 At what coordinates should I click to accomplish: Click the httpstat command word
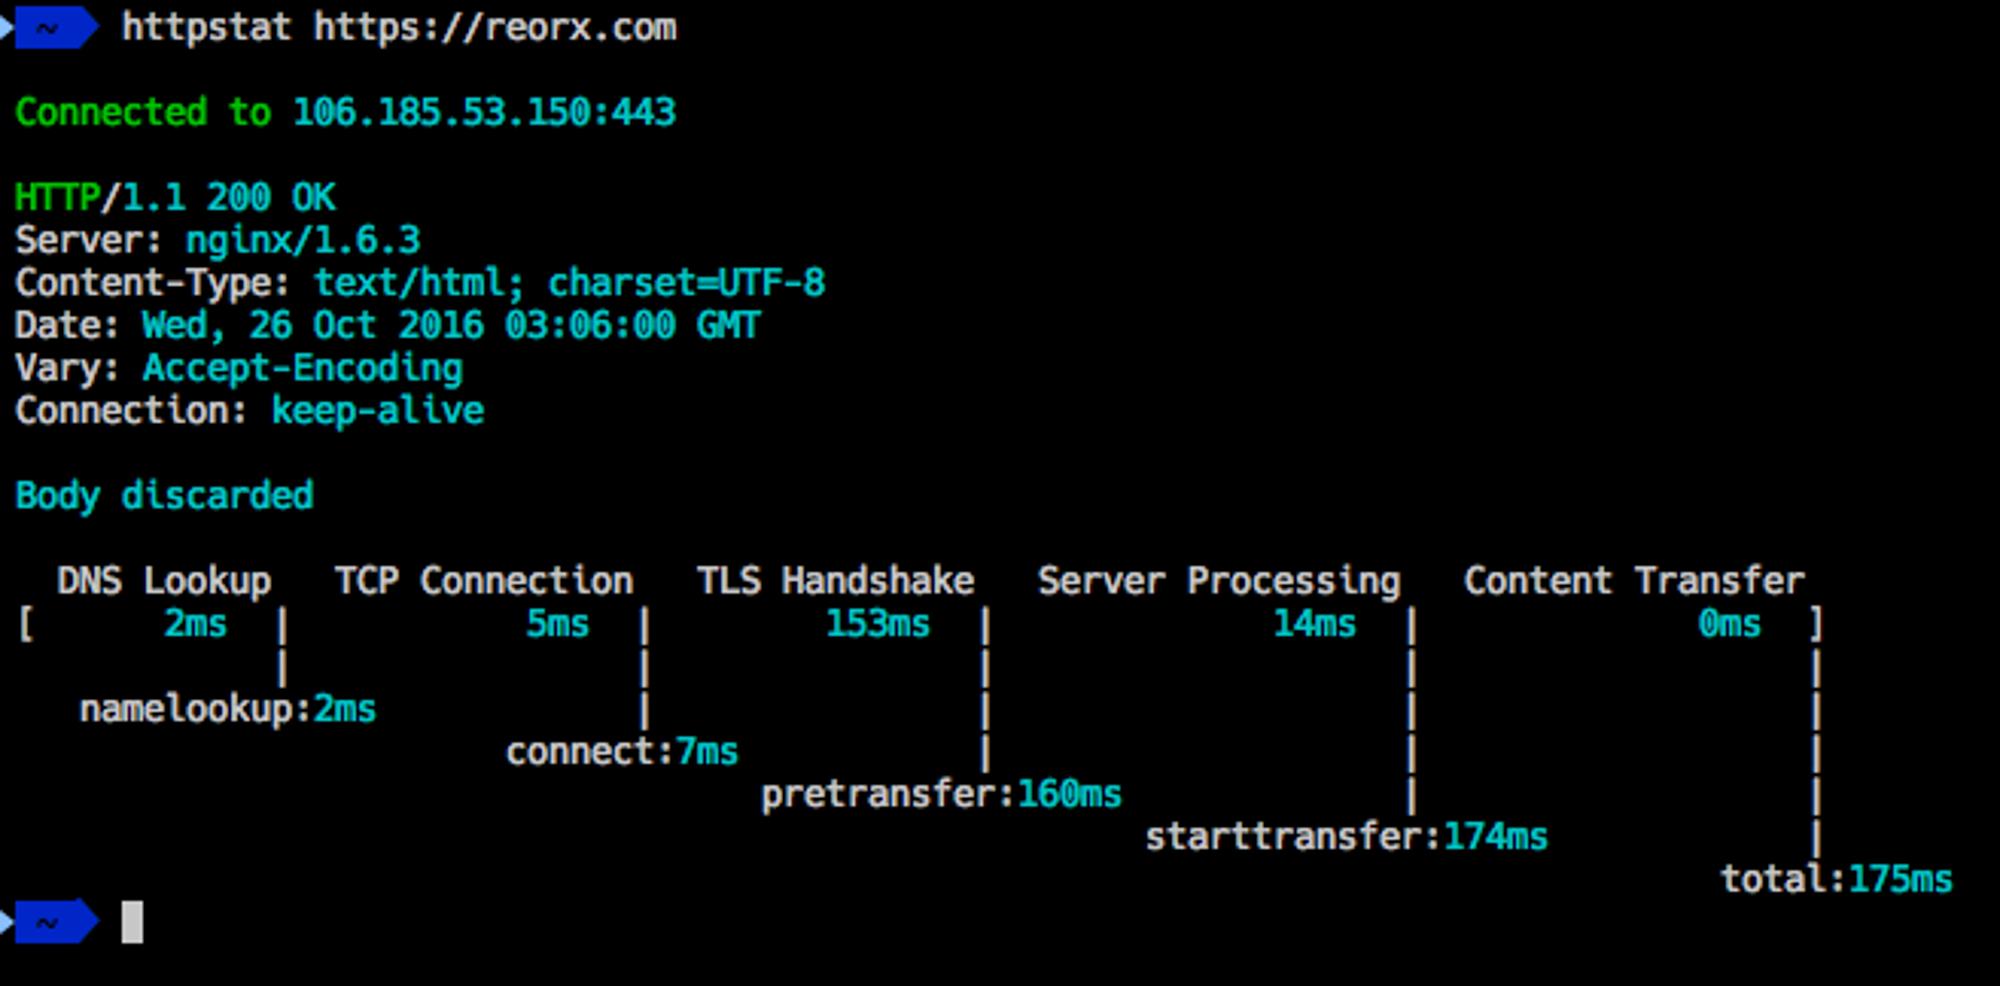pyautogui.click(x=206, y=28)
